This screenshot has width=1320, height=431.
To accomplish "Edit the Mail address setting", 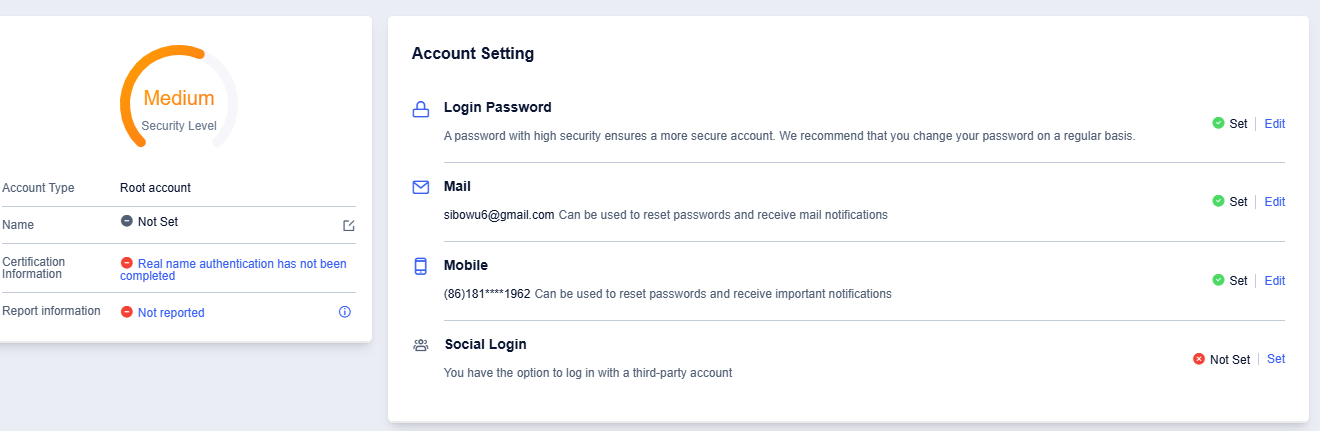I will 1275,202.
